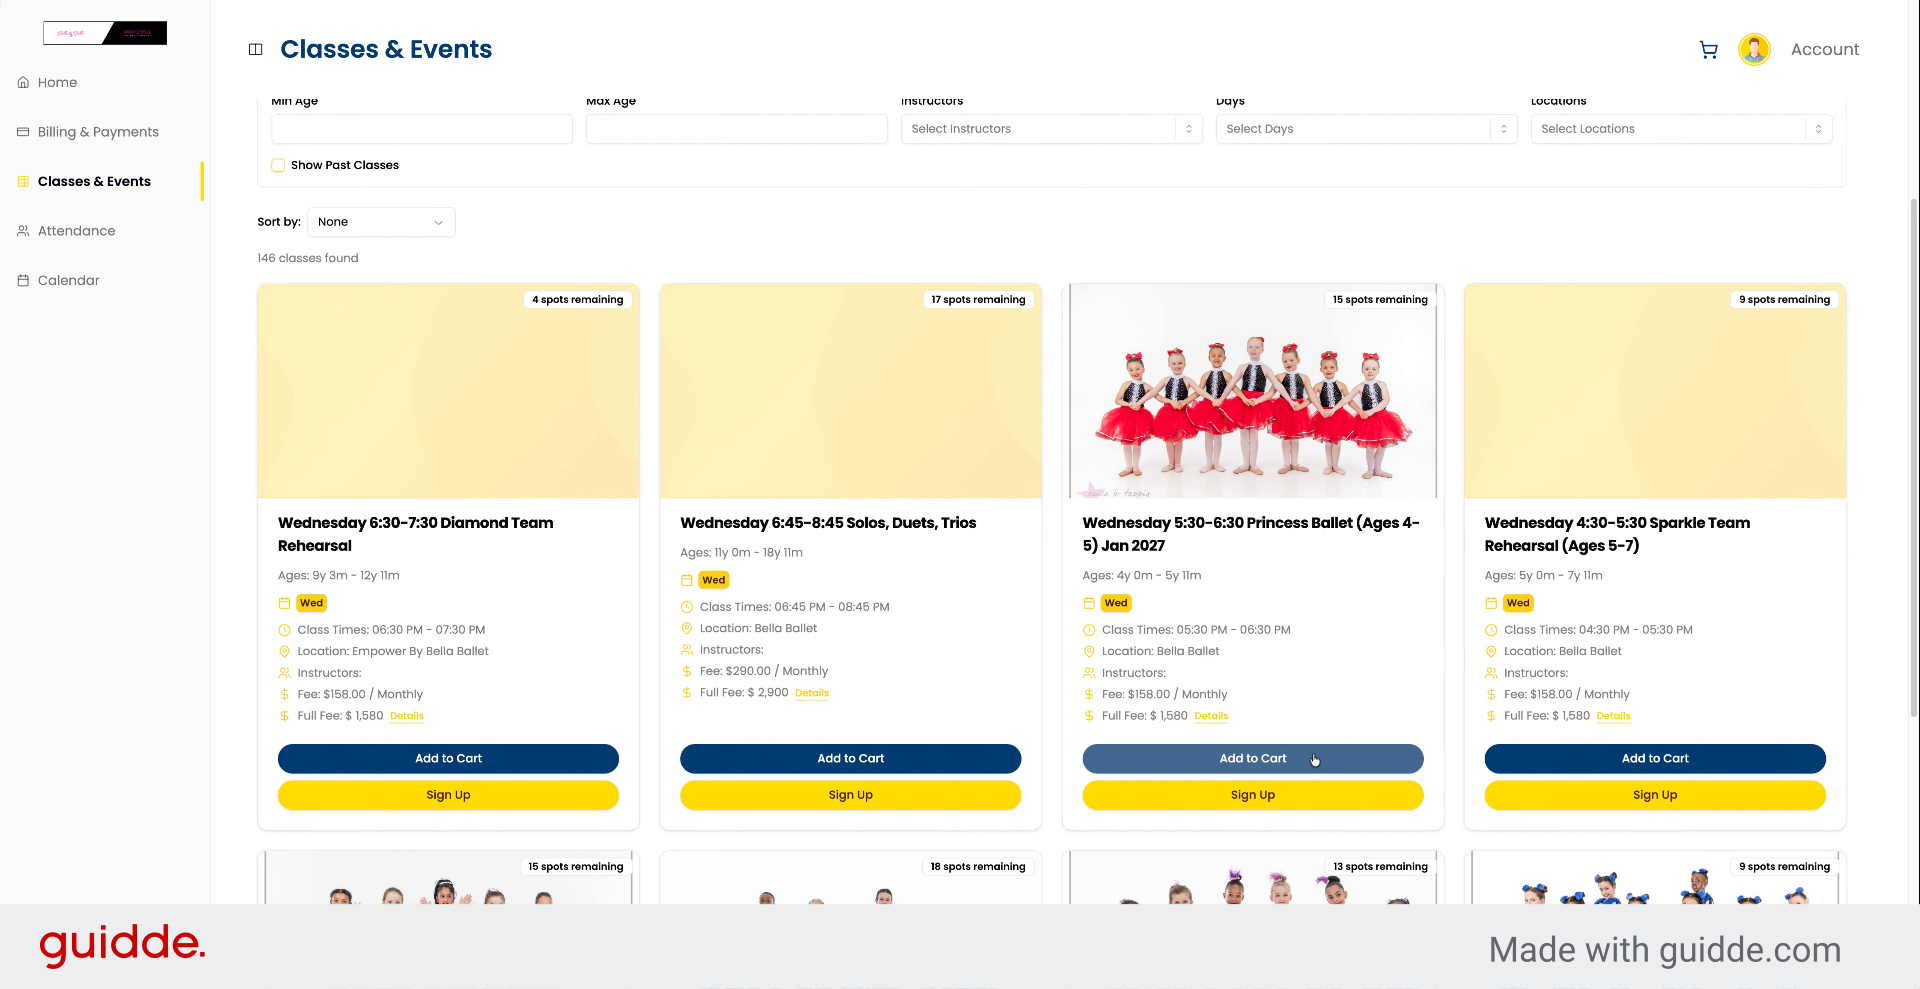Open the Select Instructors dropdown
Image resolution: width=1920 pixels, height=989 pixels.
(1051, 129)
